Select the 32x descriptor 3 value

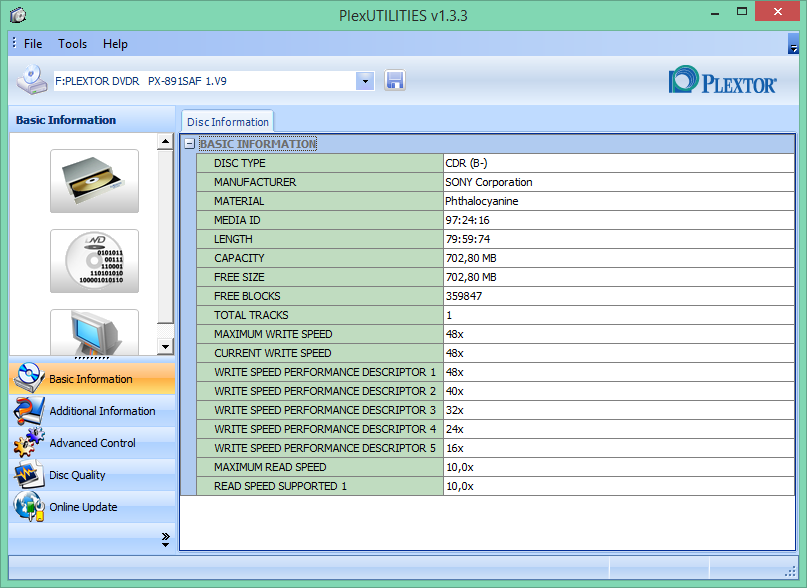[x=454, y=410]
